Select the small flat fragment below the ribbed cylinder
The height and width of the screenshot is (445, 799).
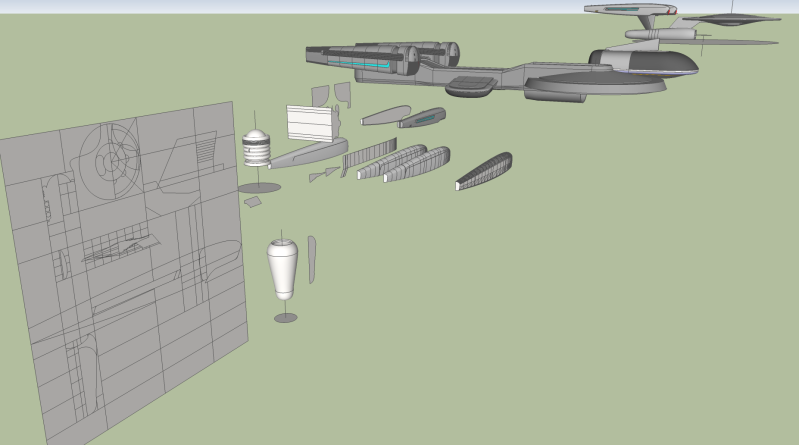(253, 202)
